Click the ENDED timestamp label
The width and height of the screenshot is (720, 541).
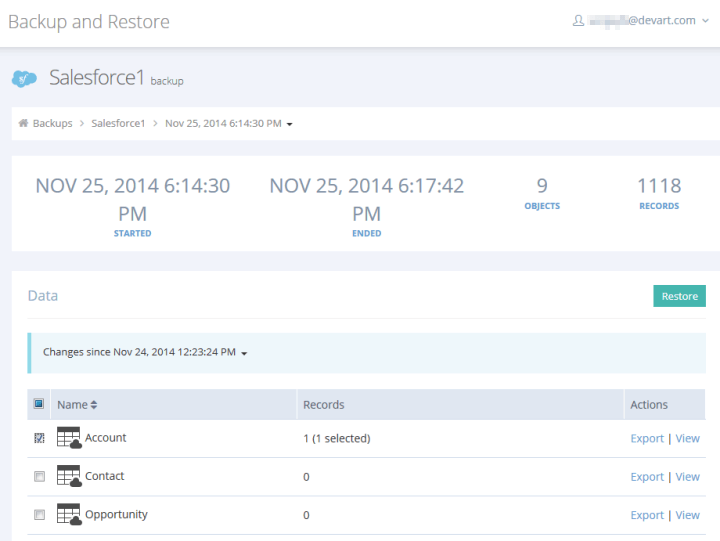point(366,233)
